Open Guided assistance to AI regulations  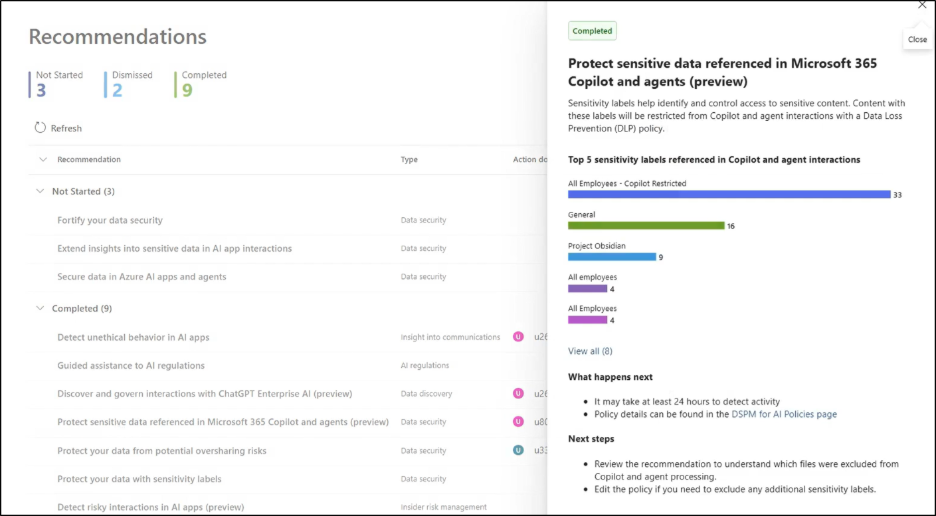point(131,366)
